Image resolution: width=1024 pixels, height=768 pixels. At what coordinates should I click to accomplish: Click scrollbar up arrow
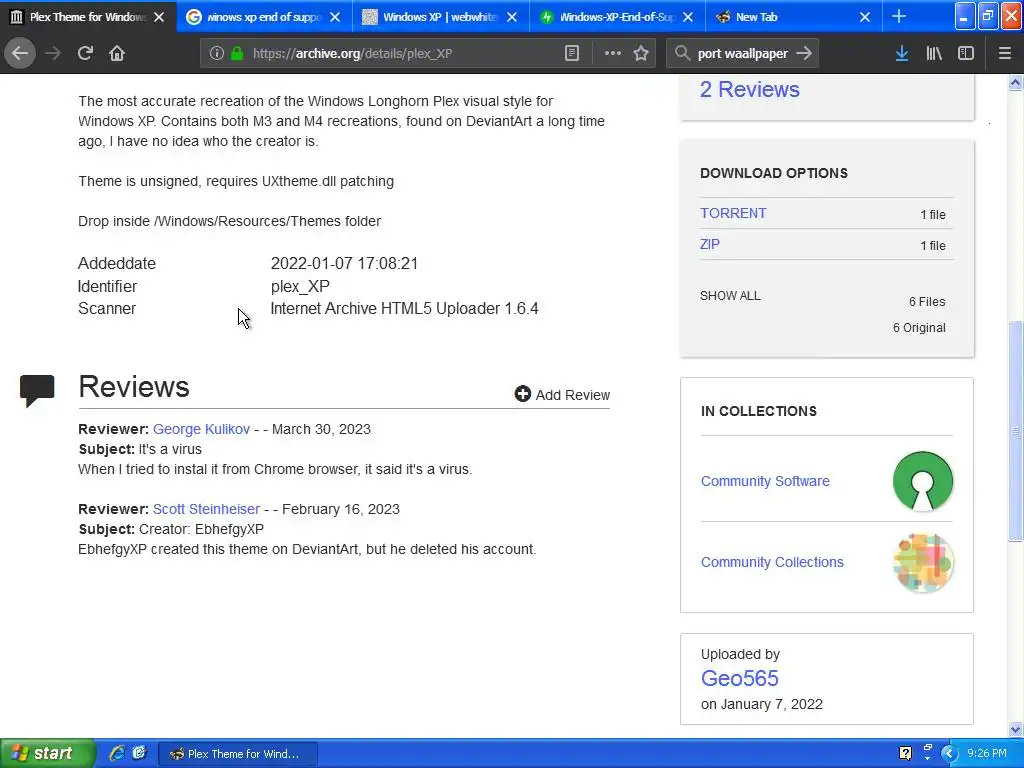click(1015, 82)
